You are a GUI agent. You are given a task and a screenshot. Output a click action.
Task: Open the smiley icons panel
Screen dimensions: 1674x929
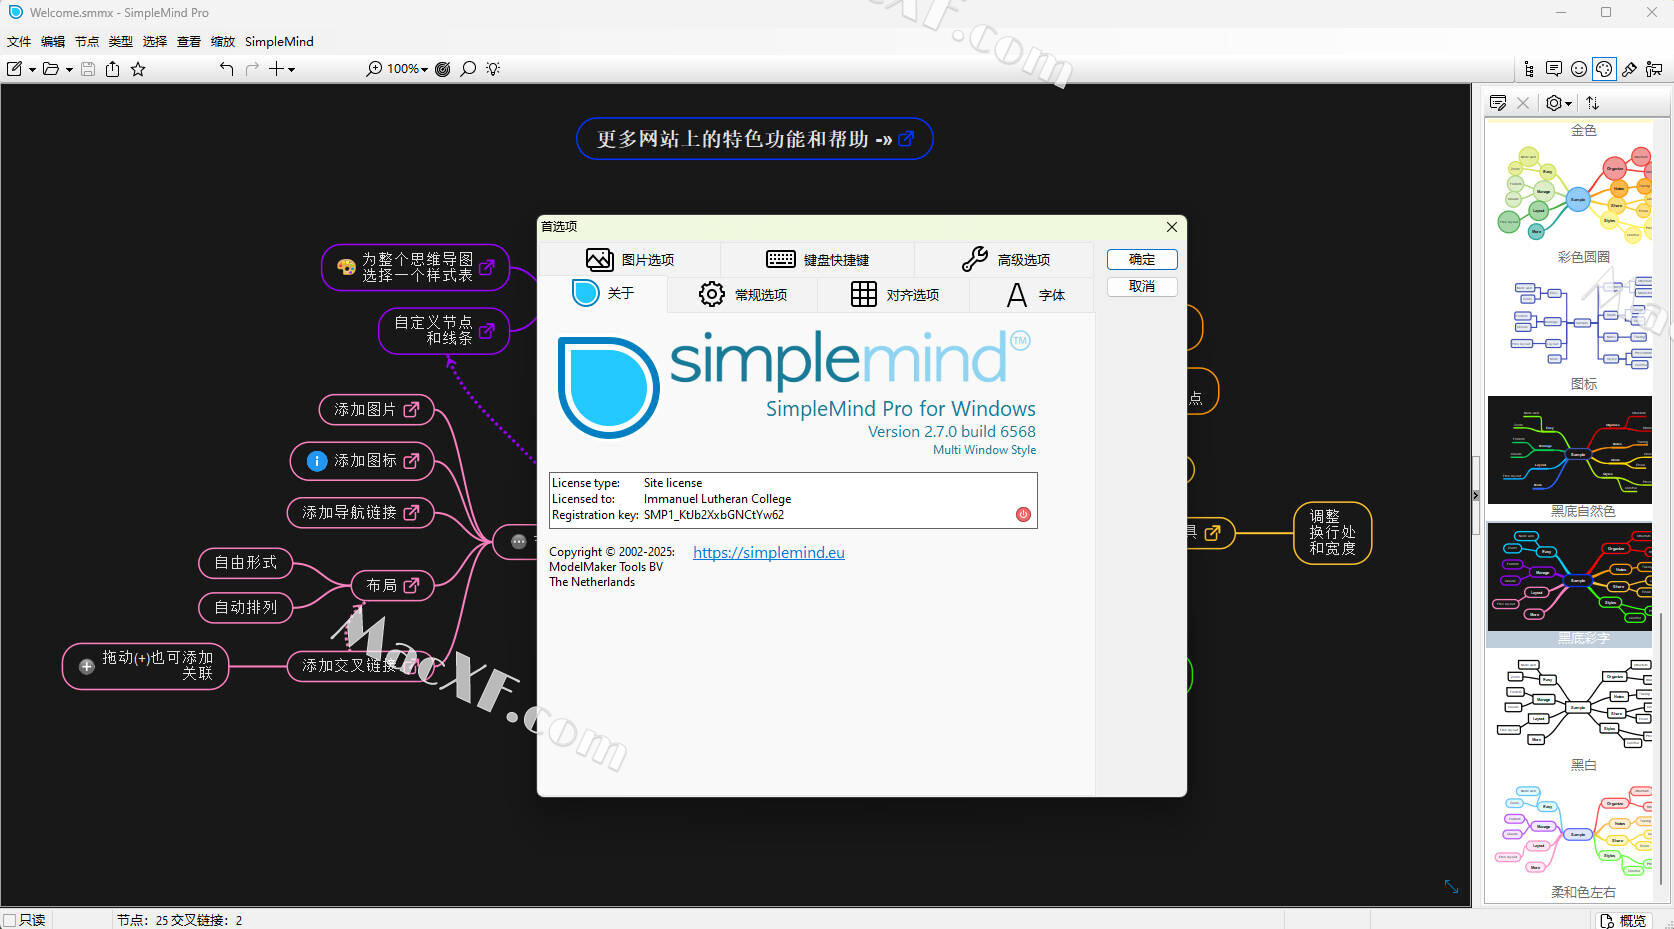tap(1579, 69)
